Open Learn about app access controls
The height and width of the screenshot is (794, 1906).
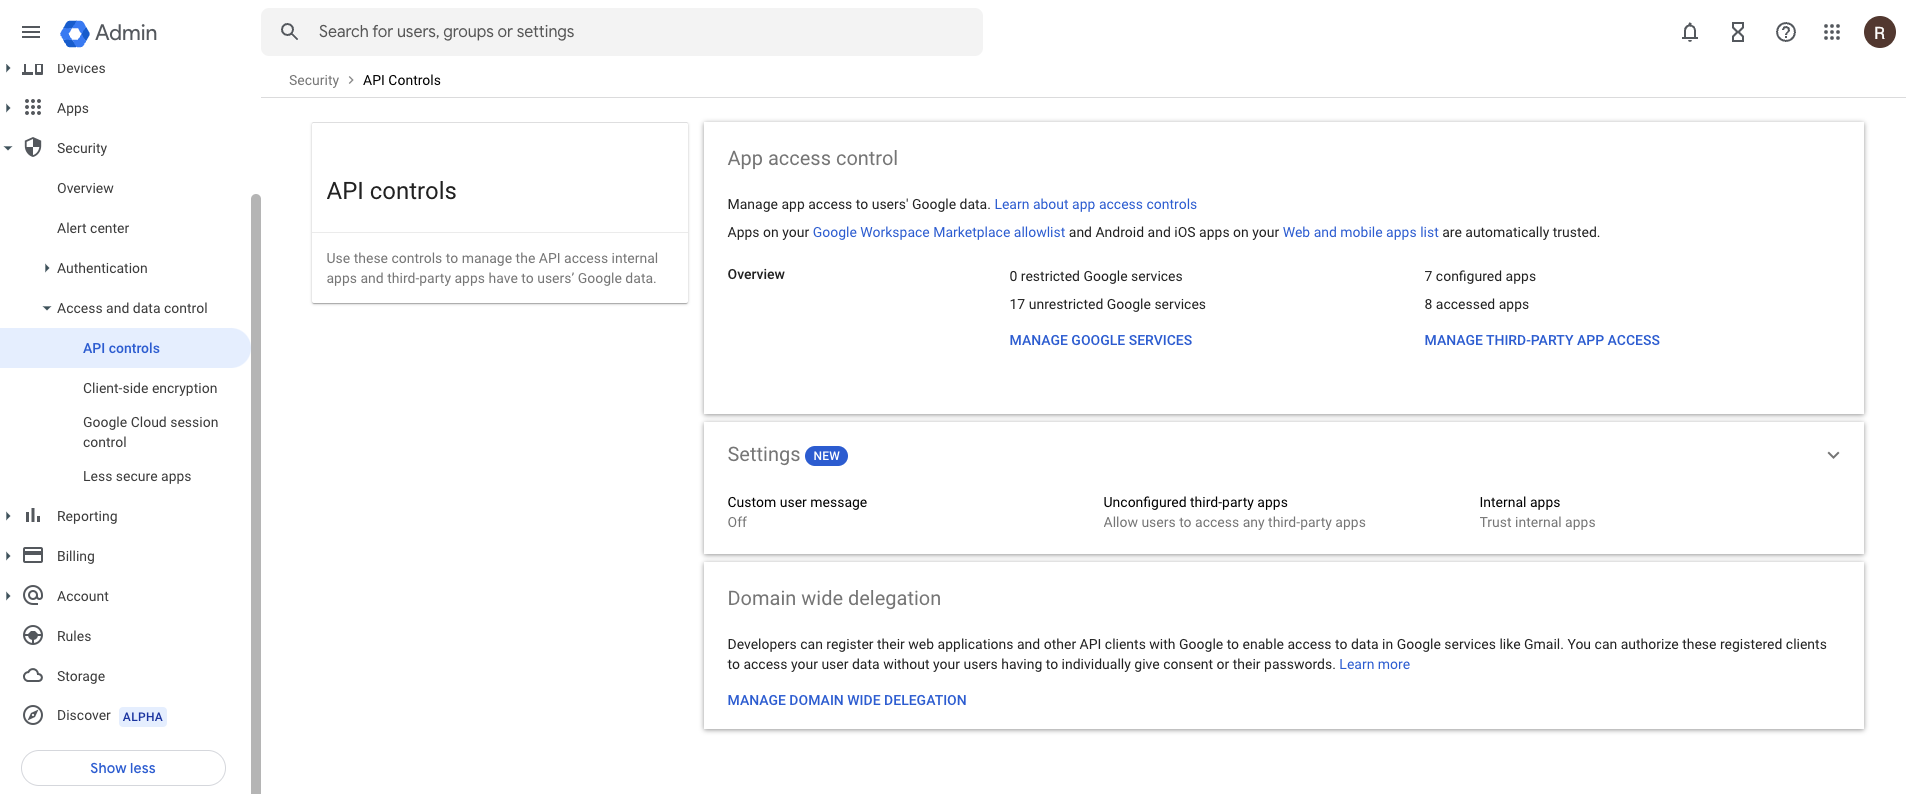(1095, 204)
